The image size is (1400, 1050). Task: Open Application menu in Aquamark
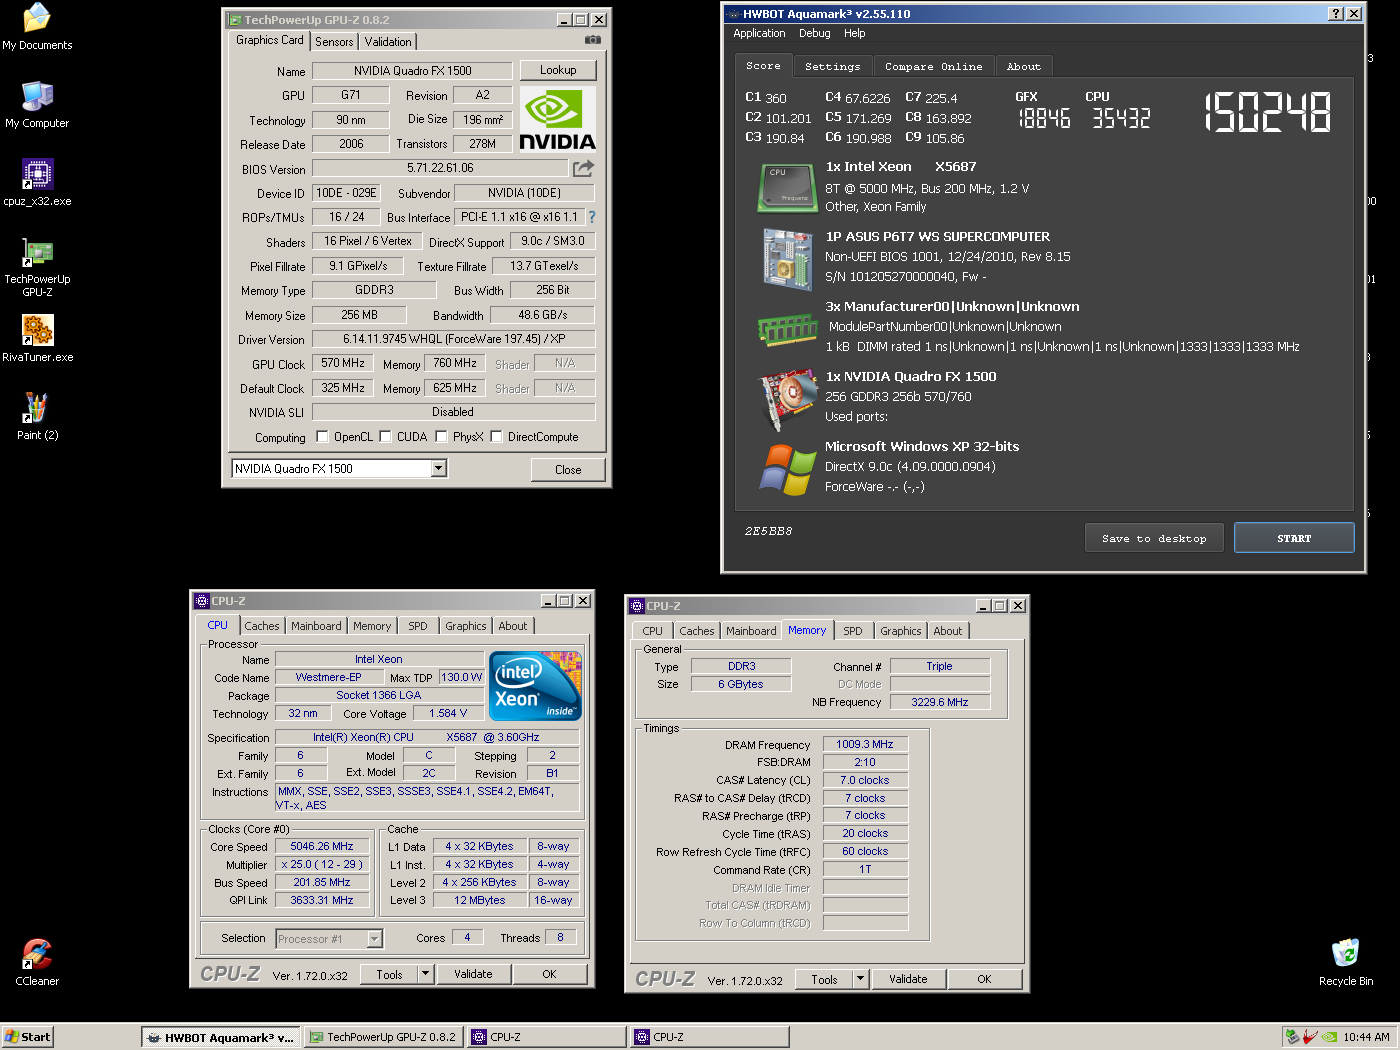[759, 33]
